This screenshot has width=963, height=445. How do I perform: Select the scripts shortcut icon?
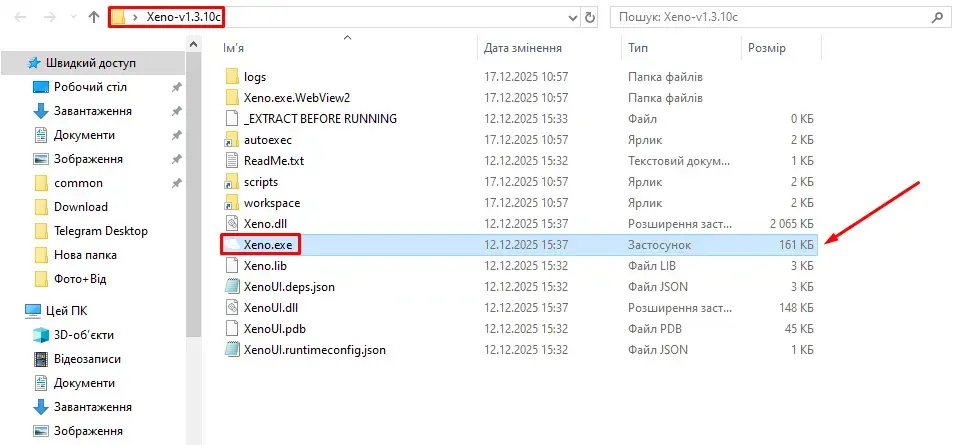tap(232, 182)
